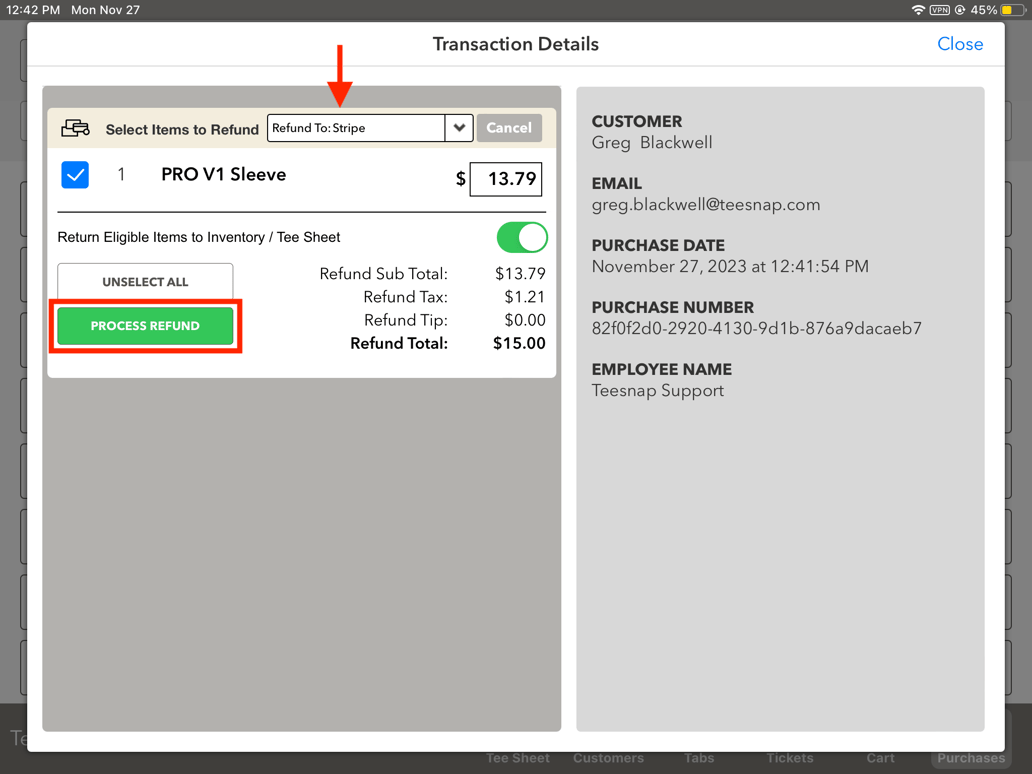Select the Cart tab
The height and width of the screenshot is (774, 1032).
point(880,758)
